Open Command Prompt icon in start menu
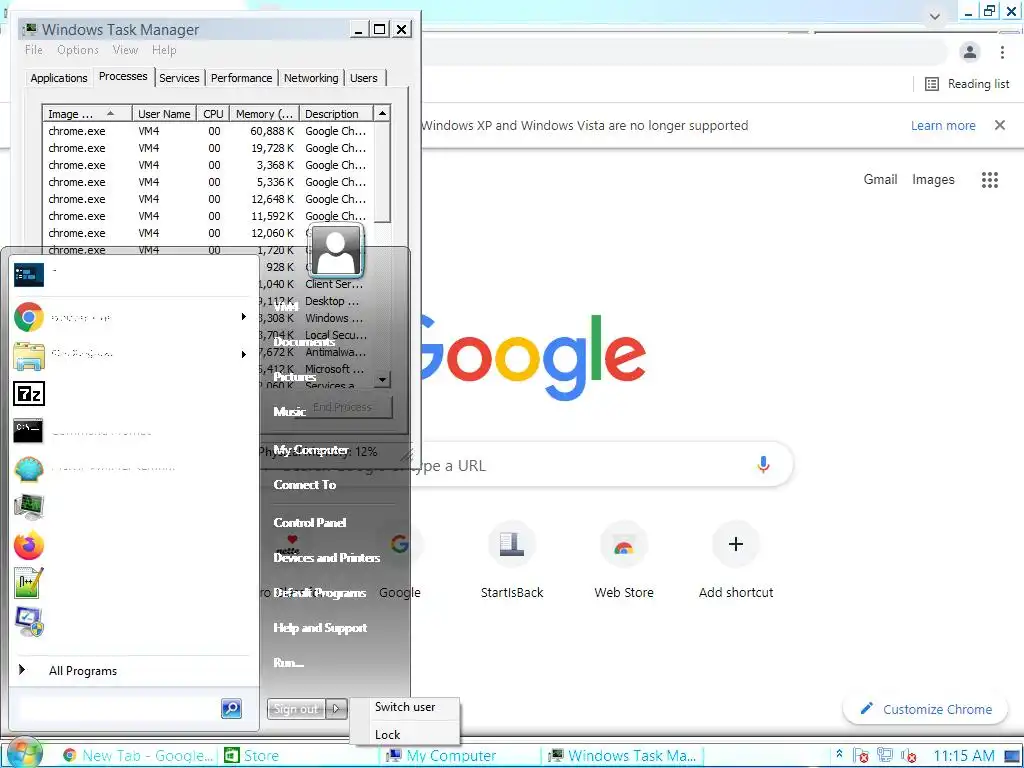The image size is (1024, 768). click(x=29, y=430)
